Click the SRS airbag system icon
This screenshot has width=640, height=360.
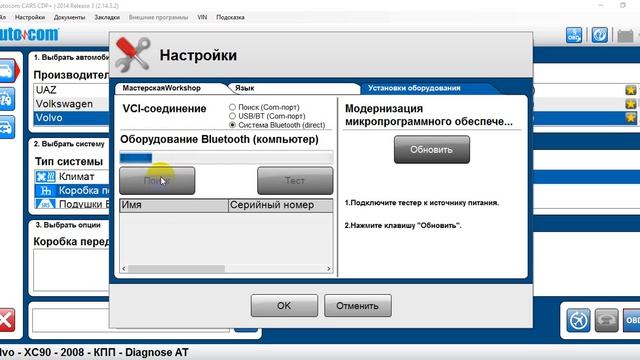click(x=45, y=204)
